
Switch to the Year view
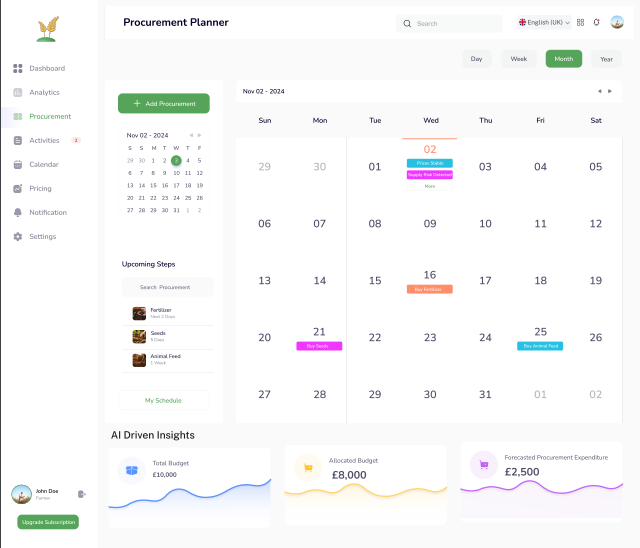tap(605, 59)
